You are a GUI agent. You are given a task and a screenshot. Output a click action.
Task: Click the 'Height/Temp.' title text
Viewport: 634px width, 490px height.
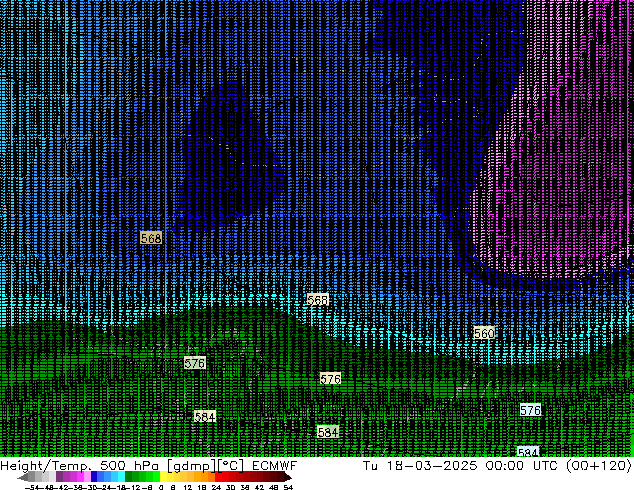pyautogui.click(x=46, y=466)
